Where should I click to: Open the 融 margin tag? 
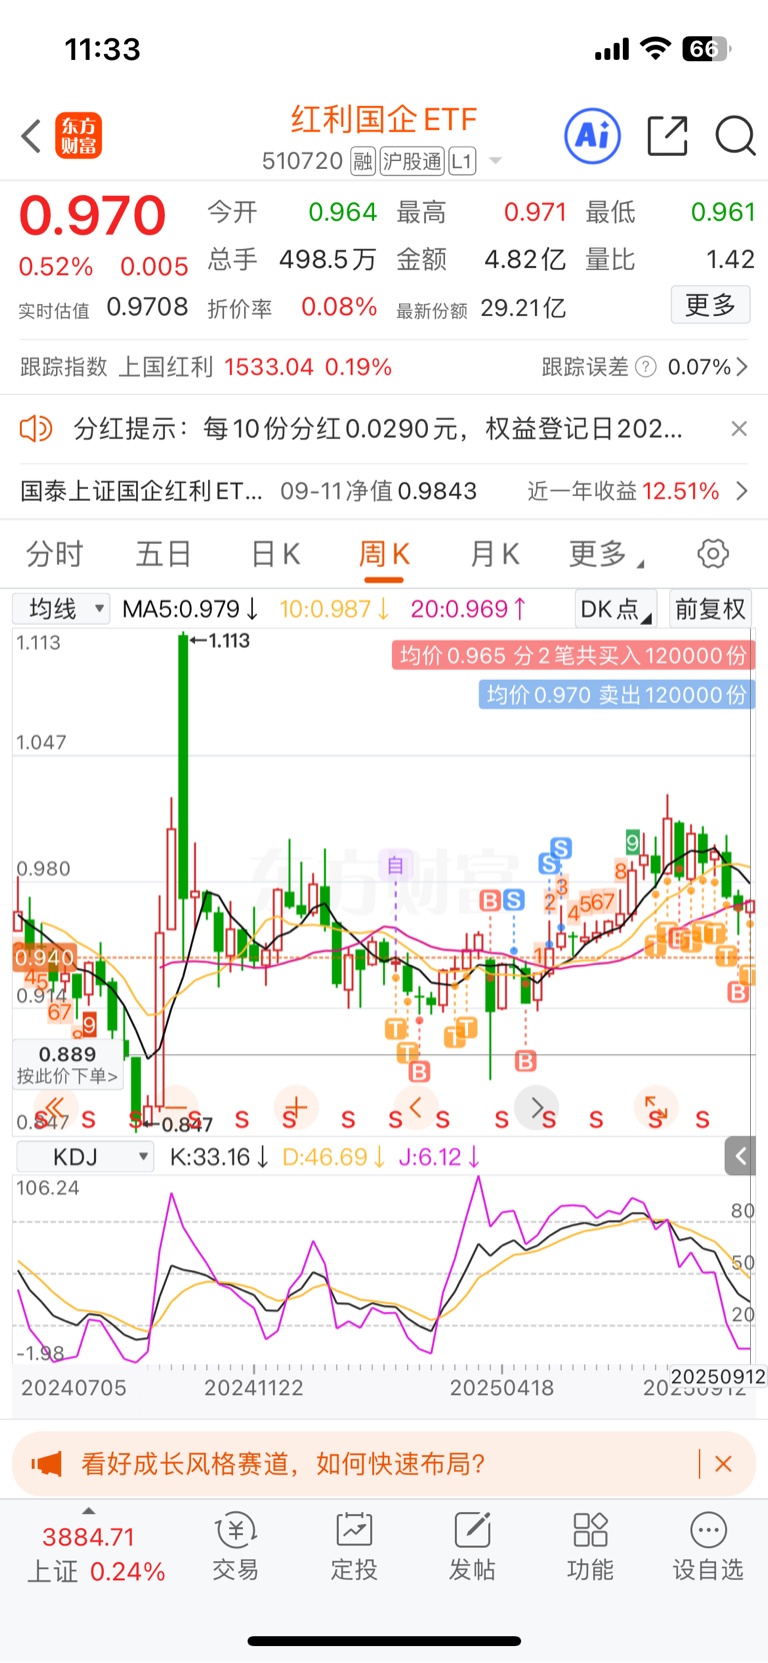click(x=363, y=161)
